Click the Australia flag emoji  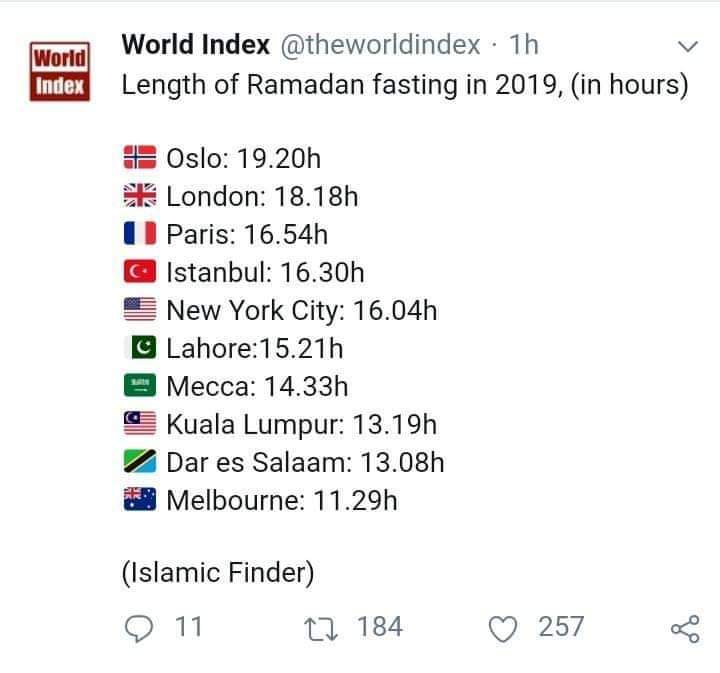(140, 499)
